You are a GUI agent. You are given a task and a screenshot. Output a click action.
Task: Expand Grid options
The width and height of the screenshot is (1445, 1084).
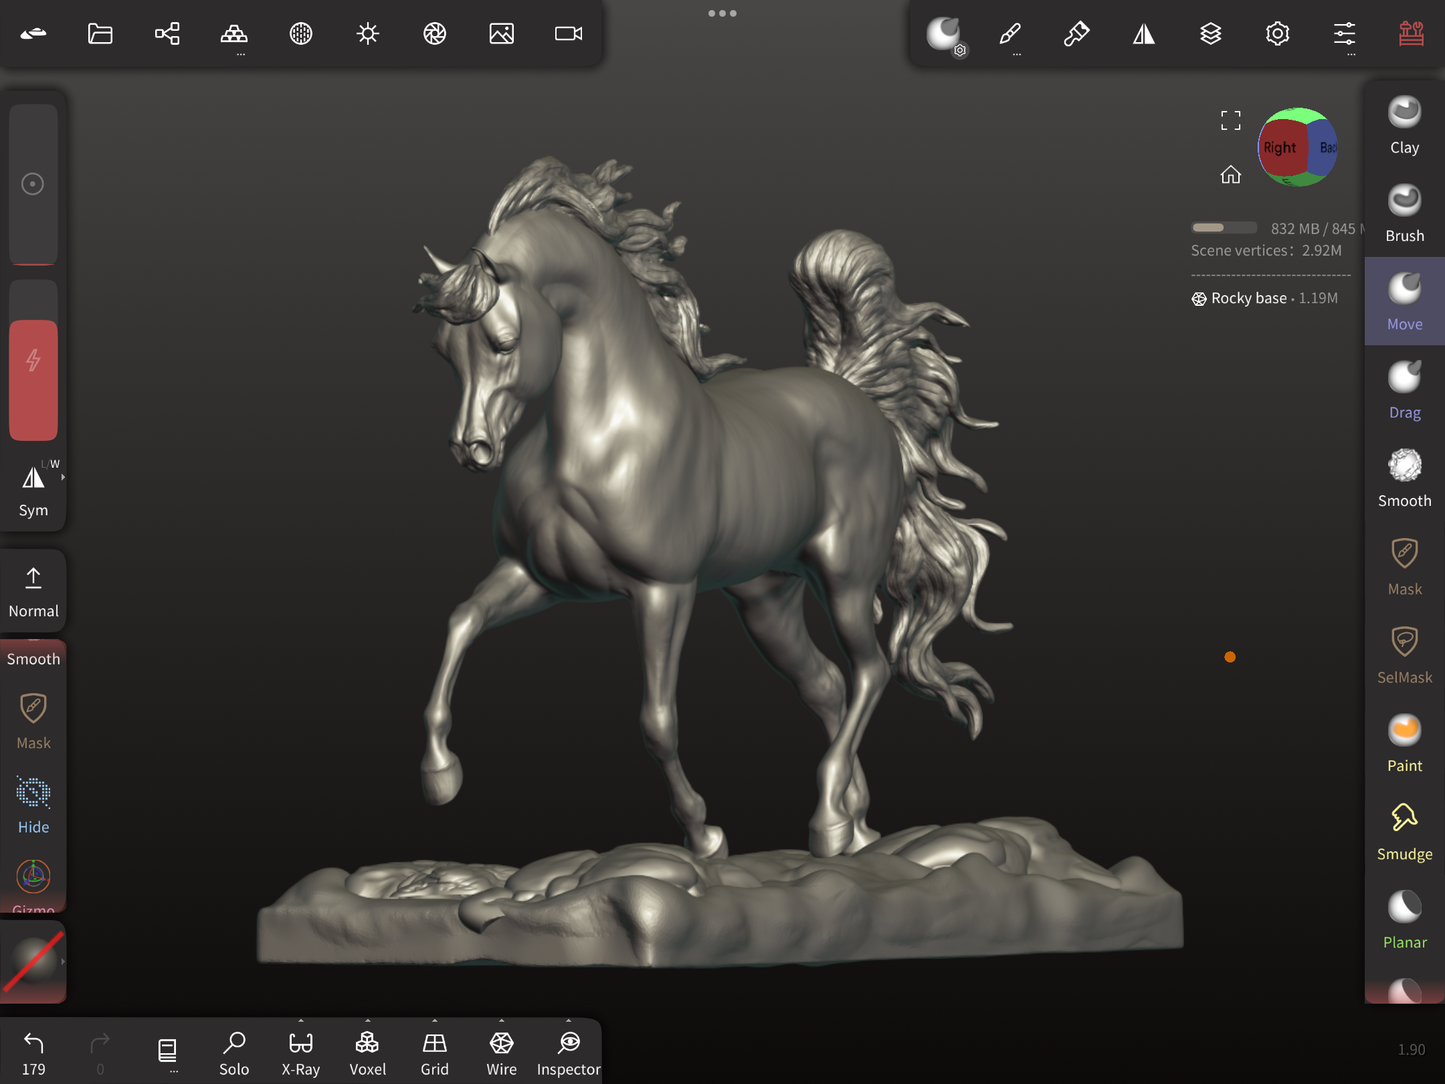pos(434,1022)
